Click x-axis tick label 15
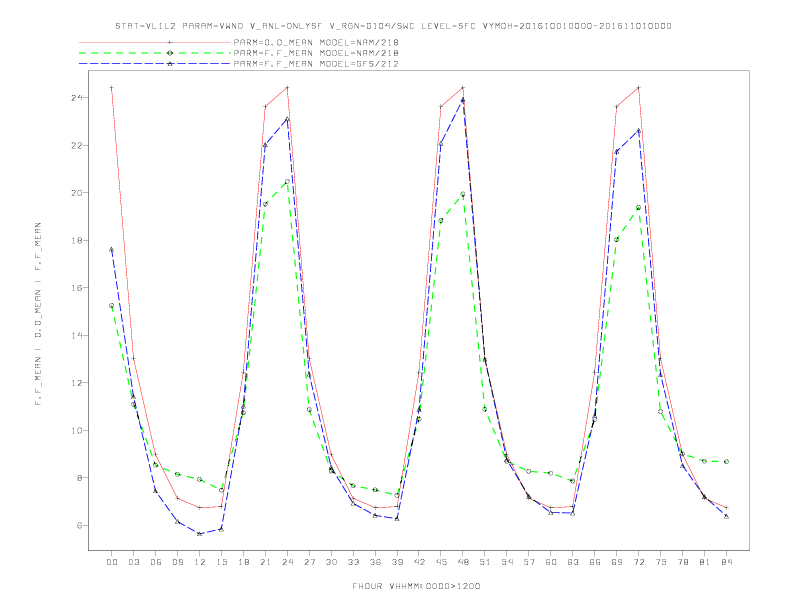The width and height of the screenshot is (792, 612). (x=221, y=562)
